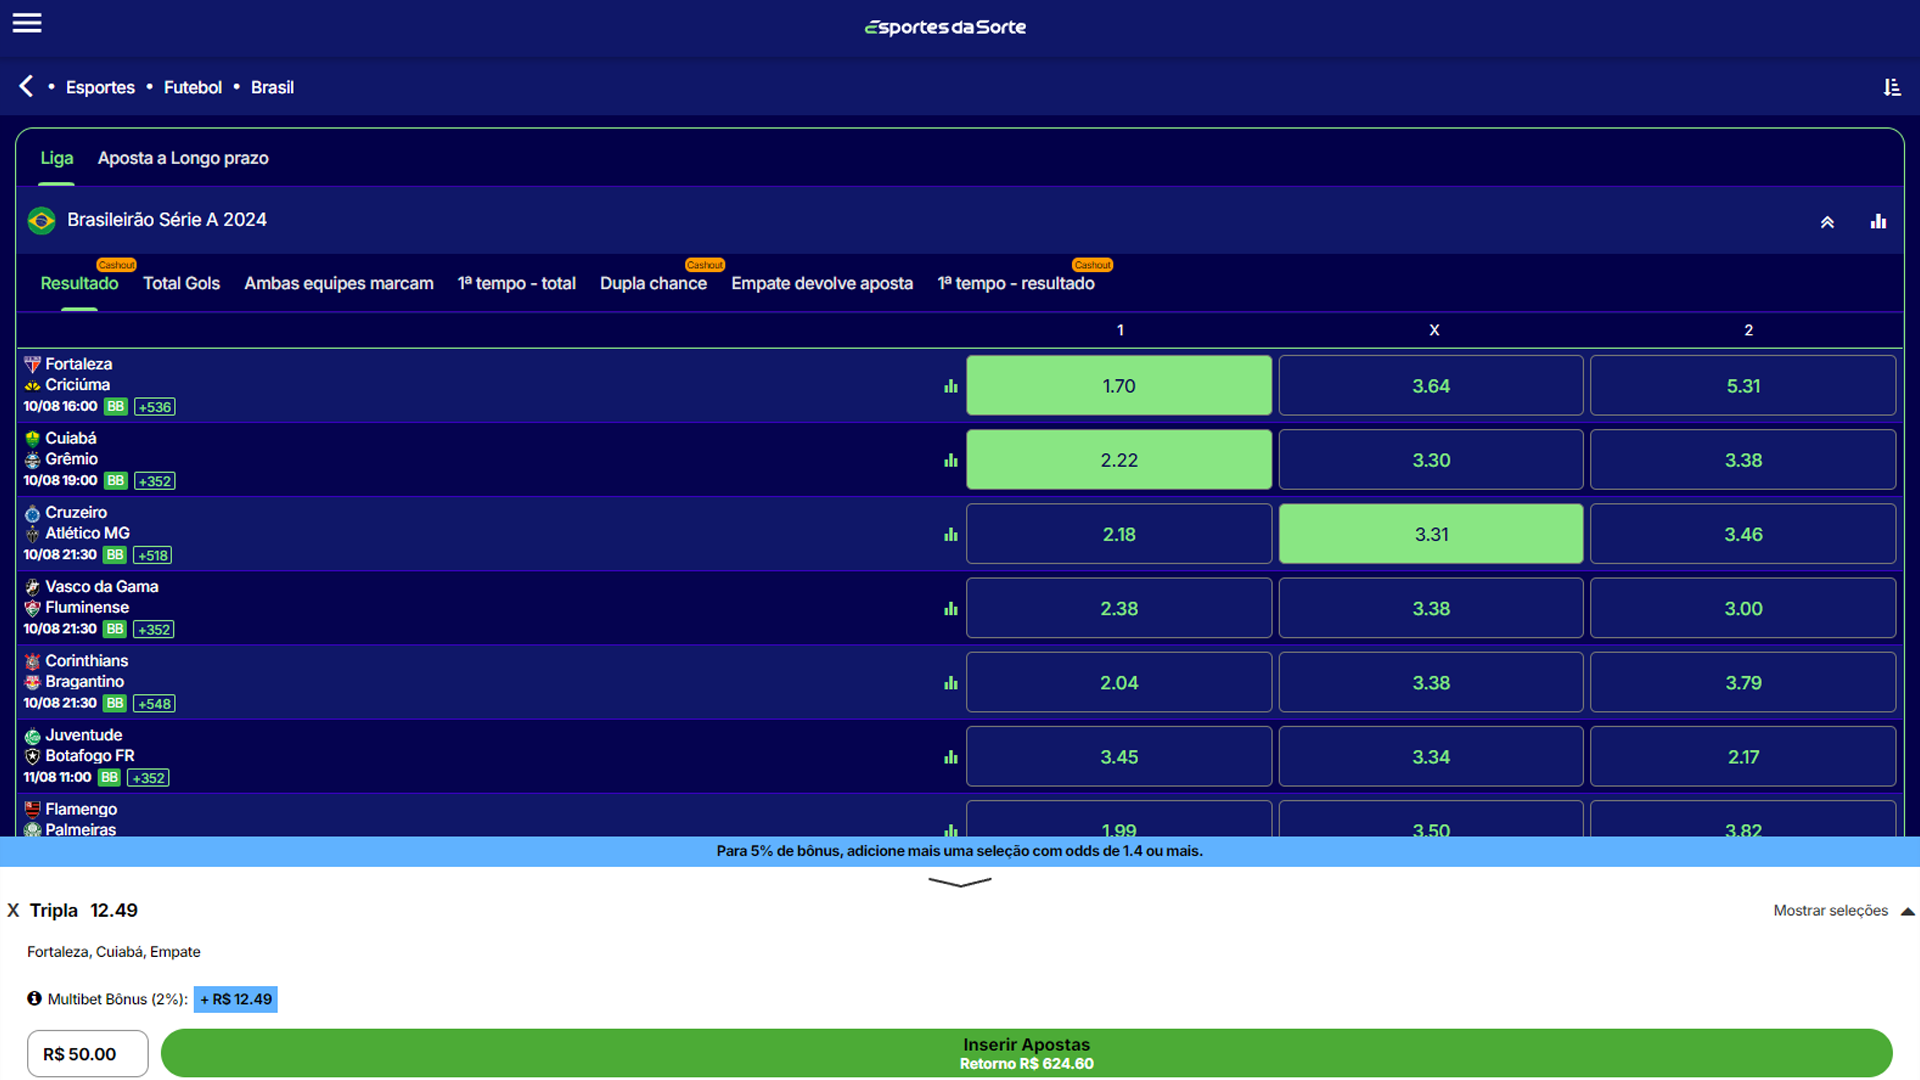1920x1080 pixels.
Task: Click the Esportes da Sorte logo
Action: [945, 27]
